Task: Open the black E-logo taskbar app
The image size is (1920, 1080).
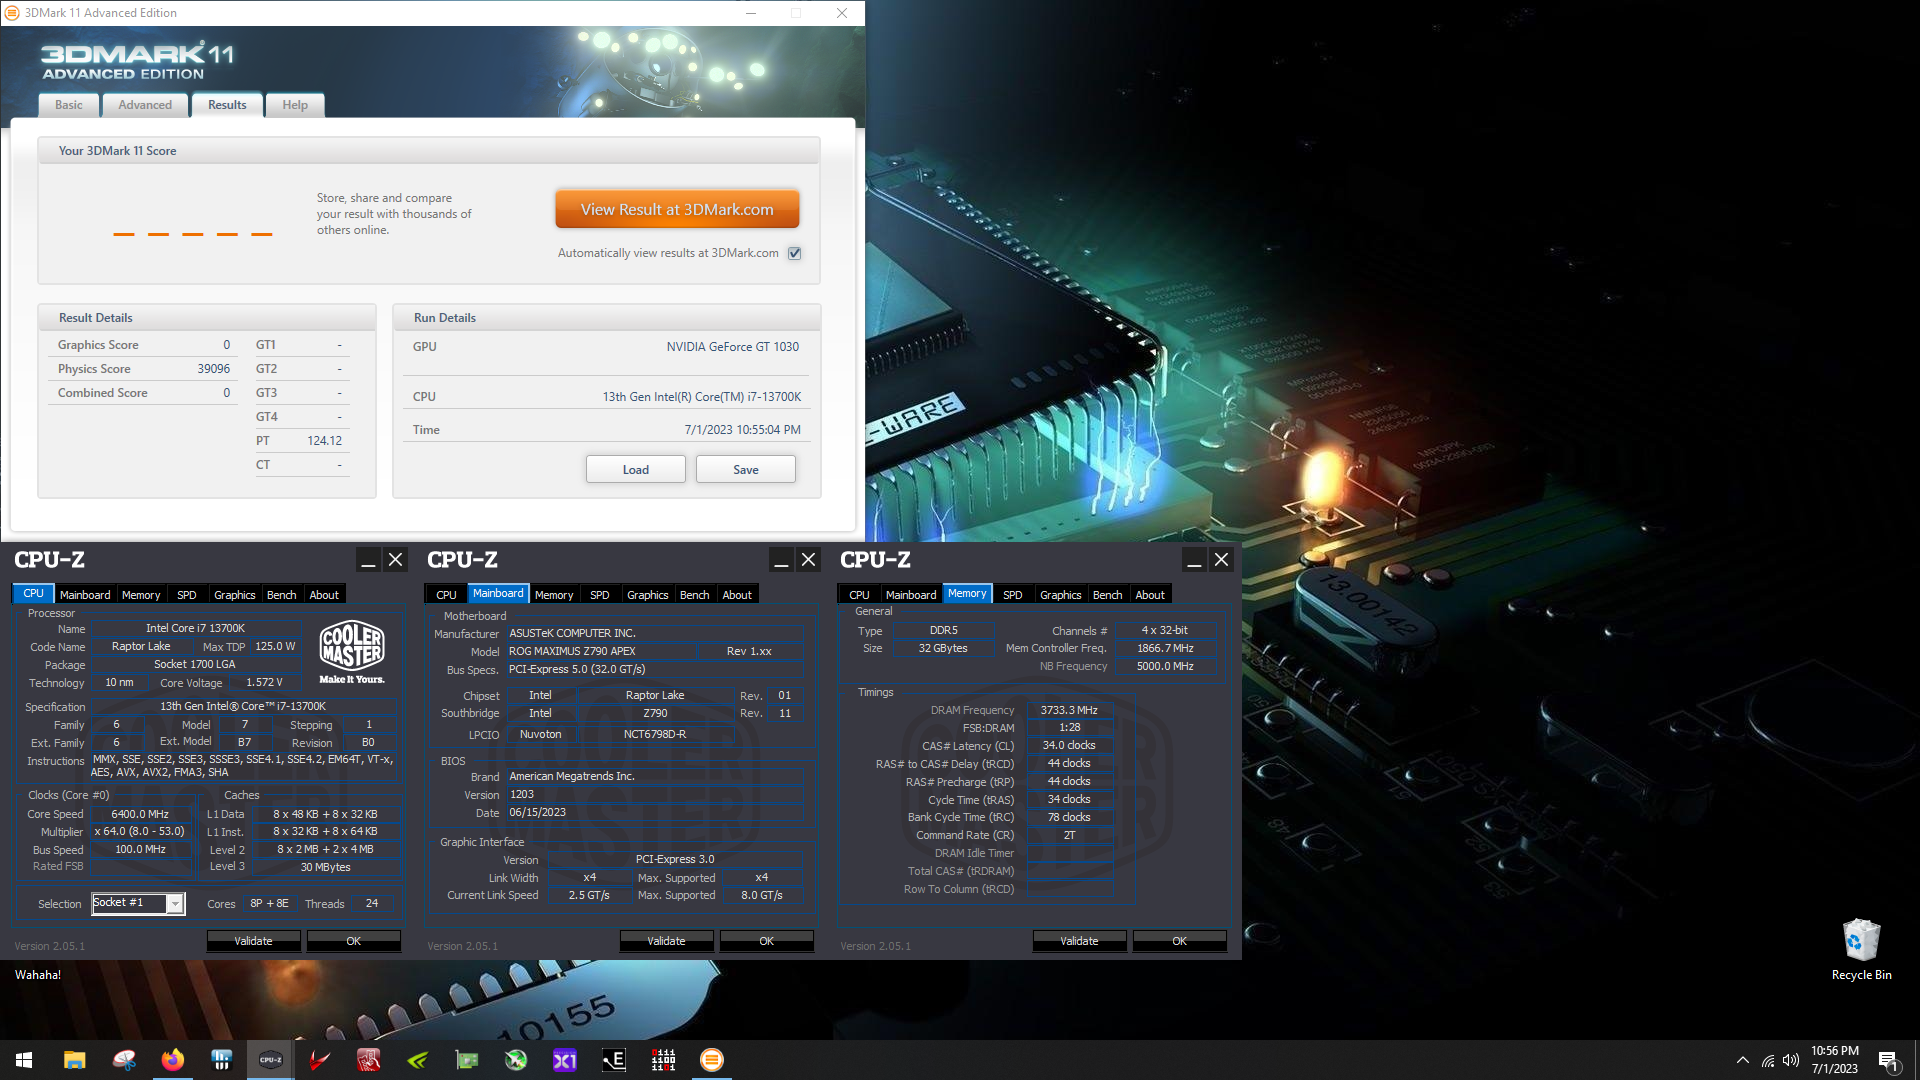Action: click(613, 1060)
